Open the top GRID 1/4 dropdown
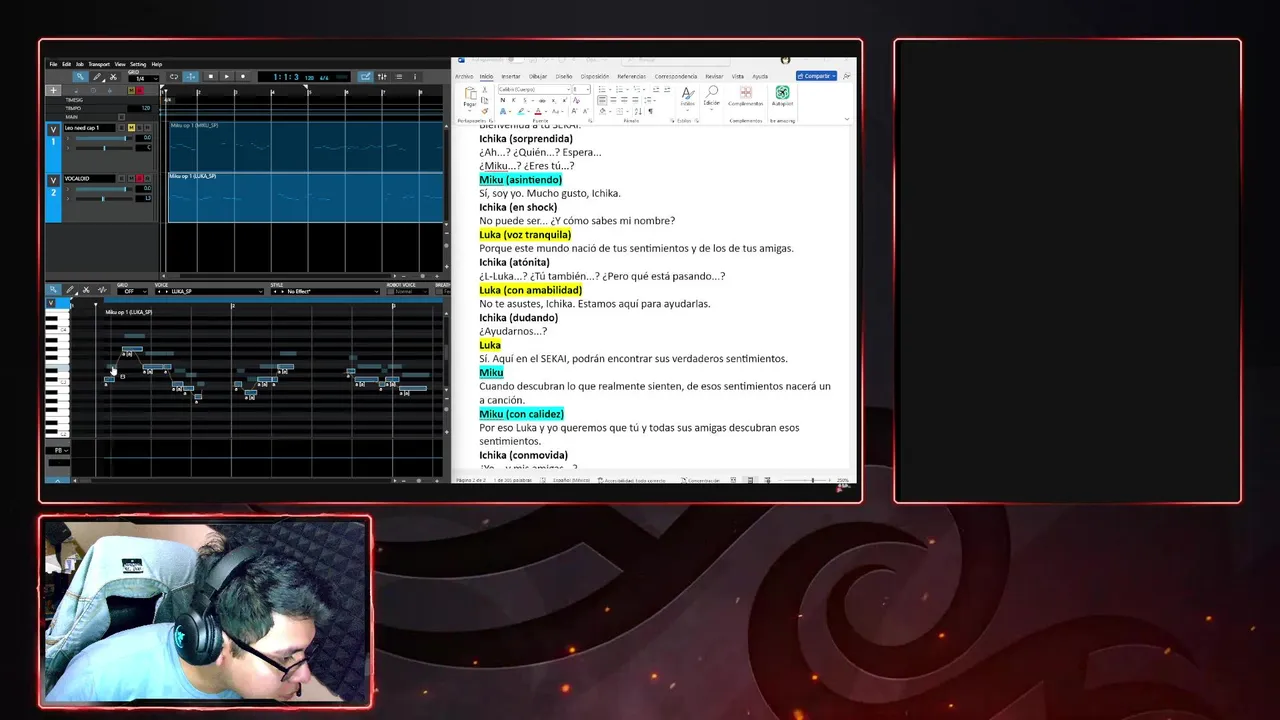The image size is (1280, 720). tap(143, 79)
